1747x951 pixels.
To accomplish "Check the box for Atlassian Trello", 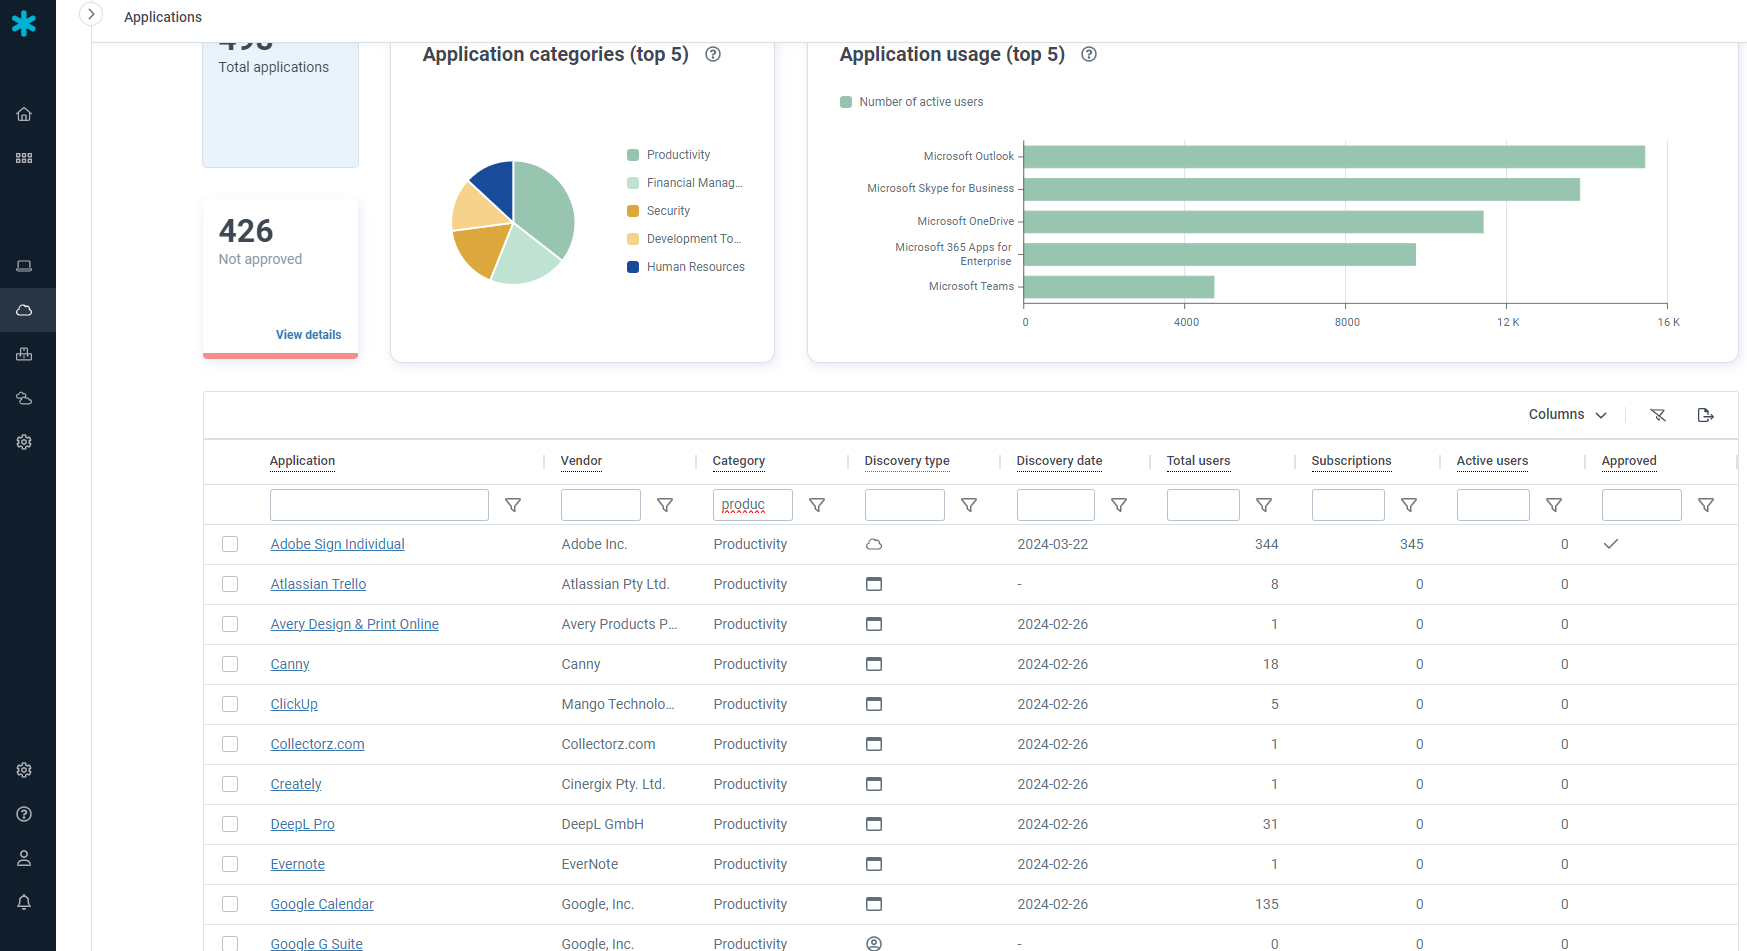I will [230, 584].
